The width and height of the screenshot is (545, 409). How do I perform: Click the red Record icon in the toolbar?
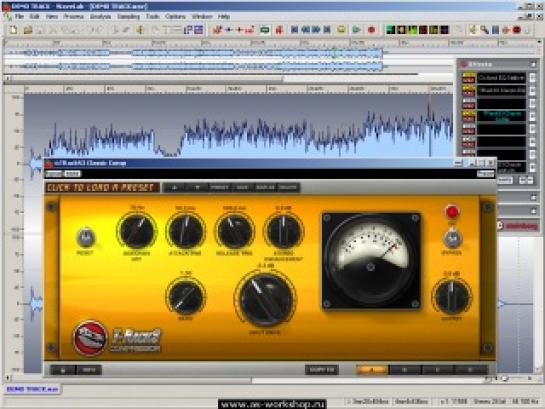click(x=371, y=30)
